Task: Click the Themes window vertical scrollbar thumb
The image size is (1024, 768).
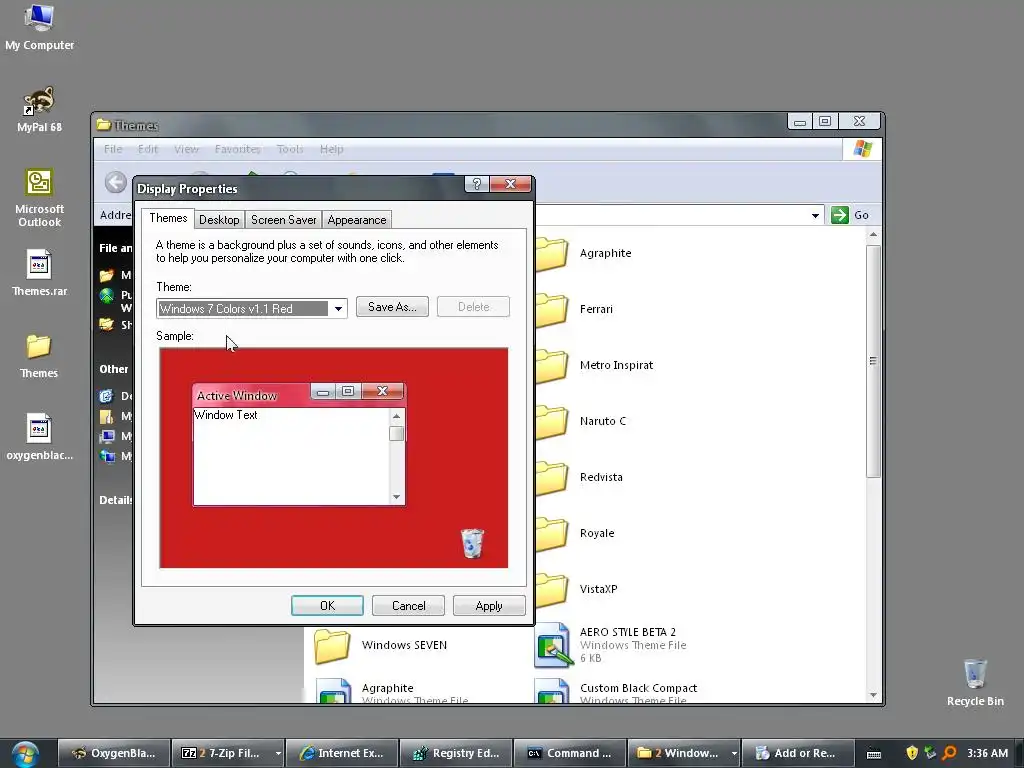Action: (x=873, y=361)
